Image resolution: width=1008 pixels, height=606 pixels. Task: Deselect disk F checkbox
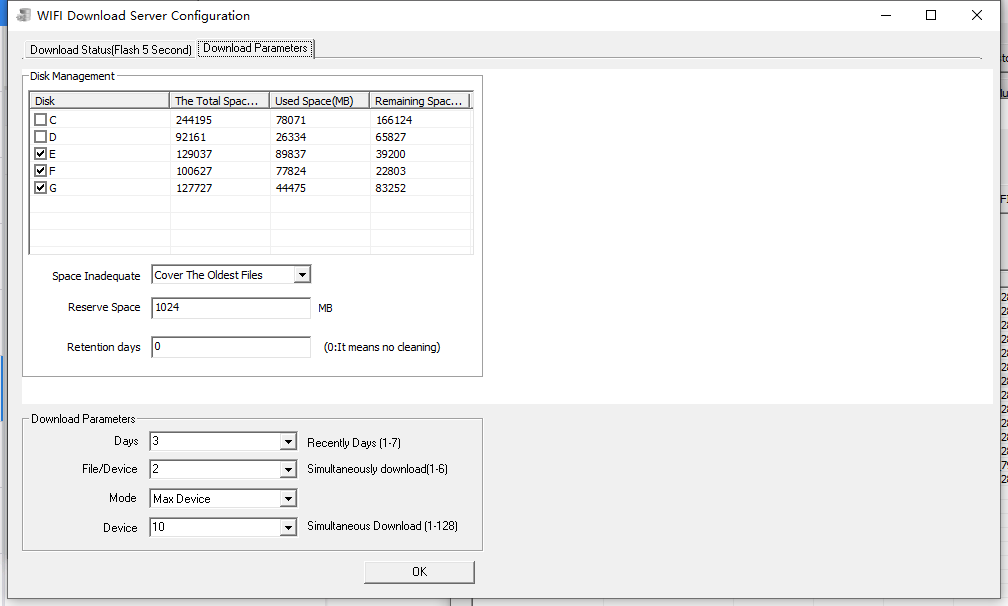[41, 171]
